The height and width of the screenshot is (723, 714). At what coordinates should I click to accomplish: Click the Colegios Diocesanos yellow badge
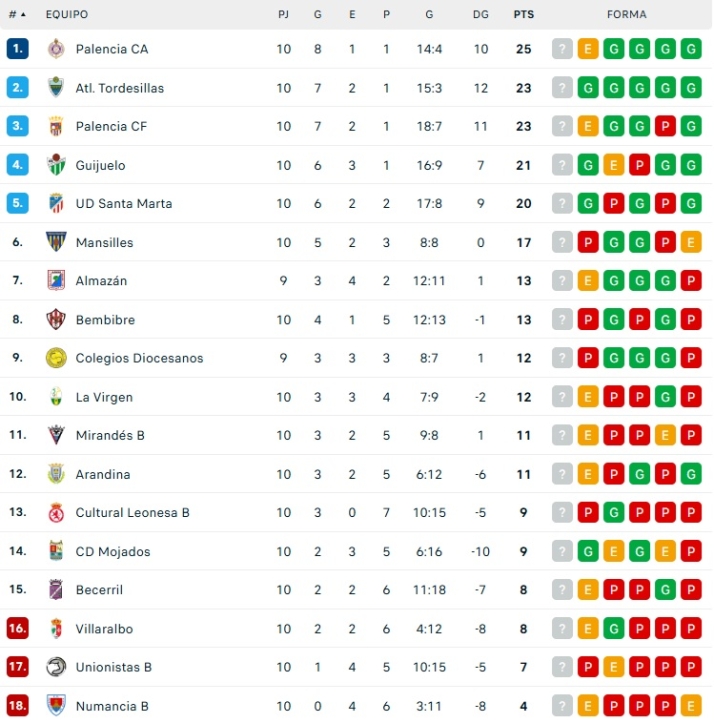coord(56,358)
